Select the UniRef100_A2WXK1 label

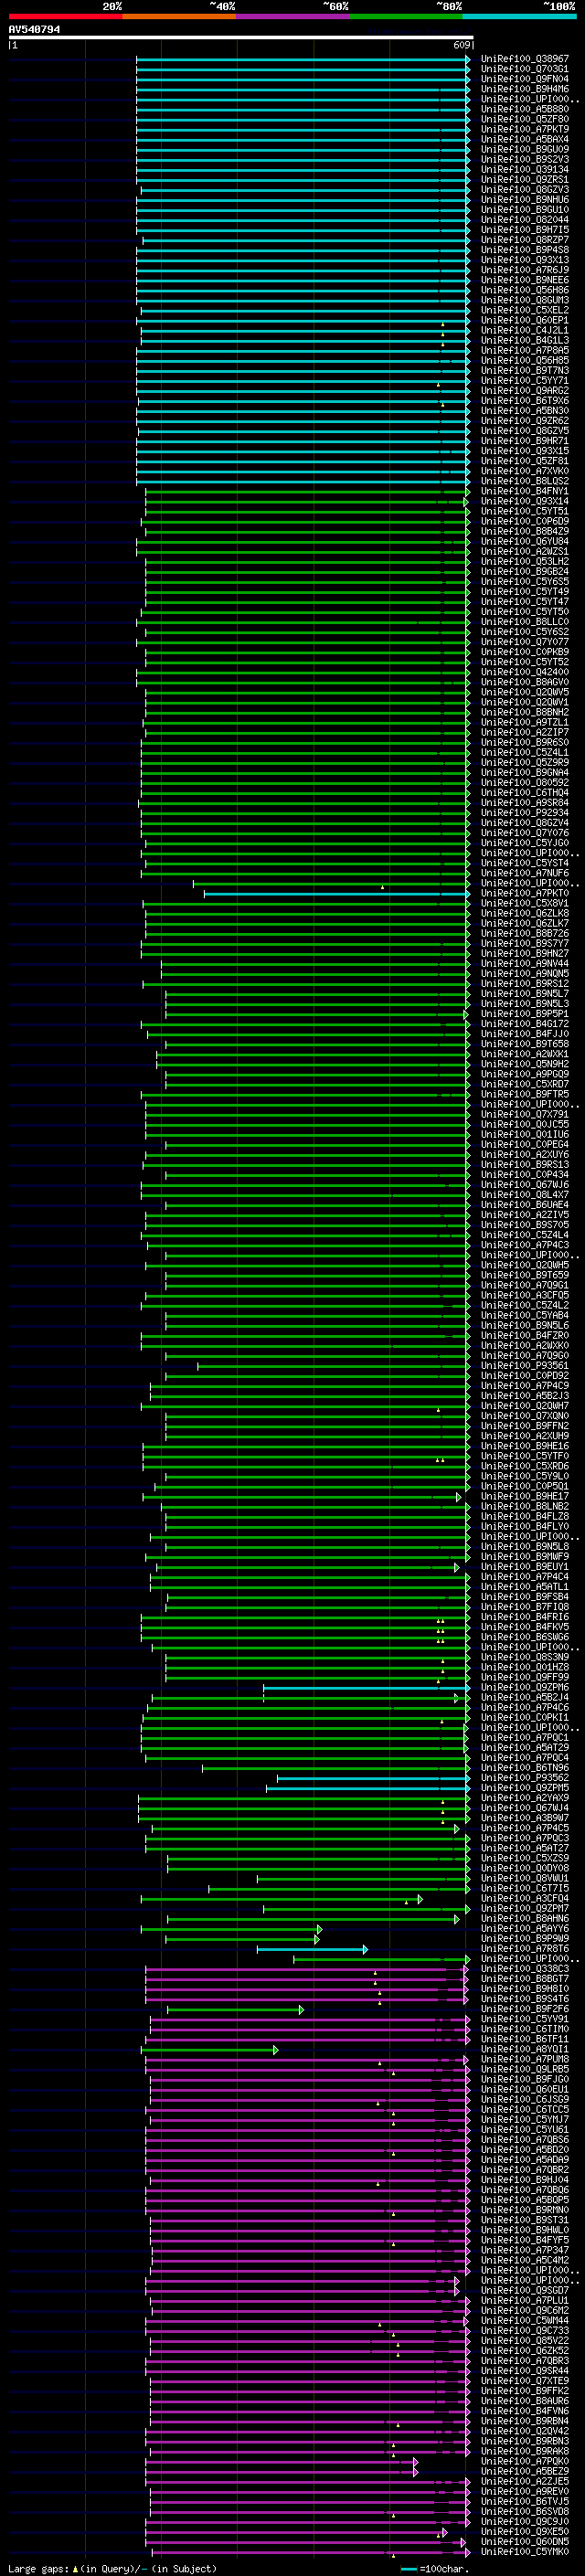525,1053
